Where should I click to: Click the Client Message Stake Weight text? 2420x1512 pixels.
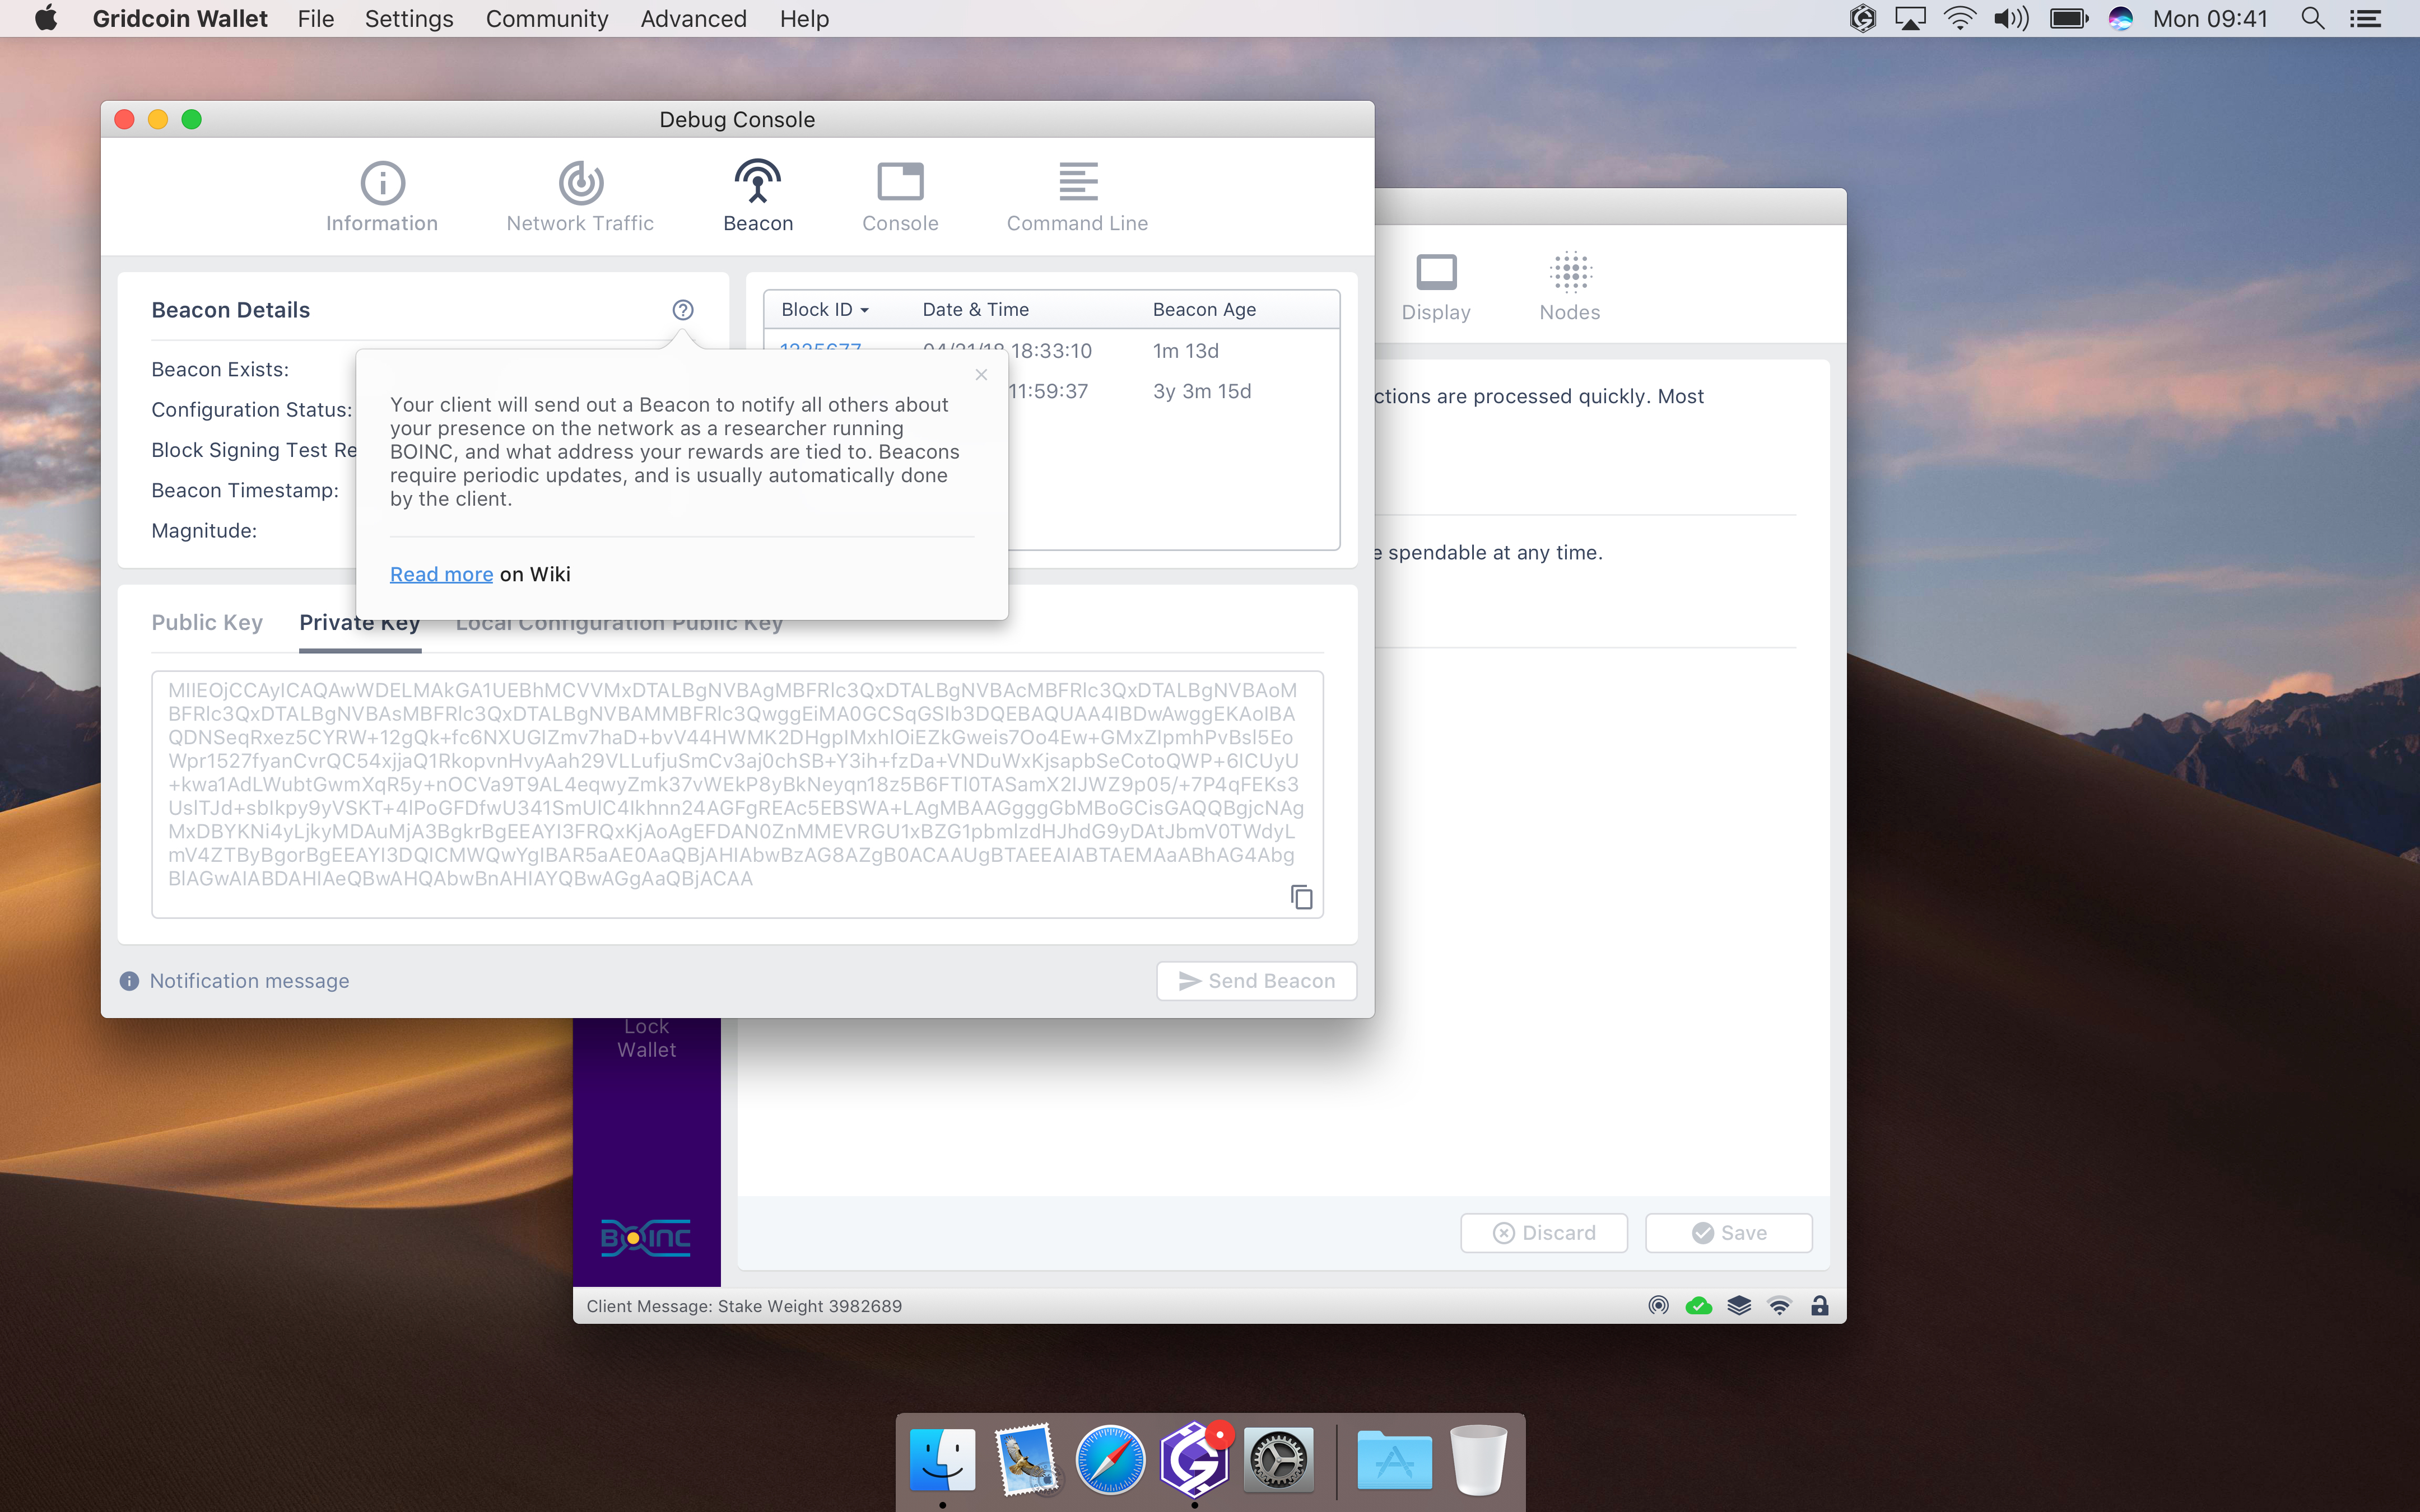tap(744, 1306)
